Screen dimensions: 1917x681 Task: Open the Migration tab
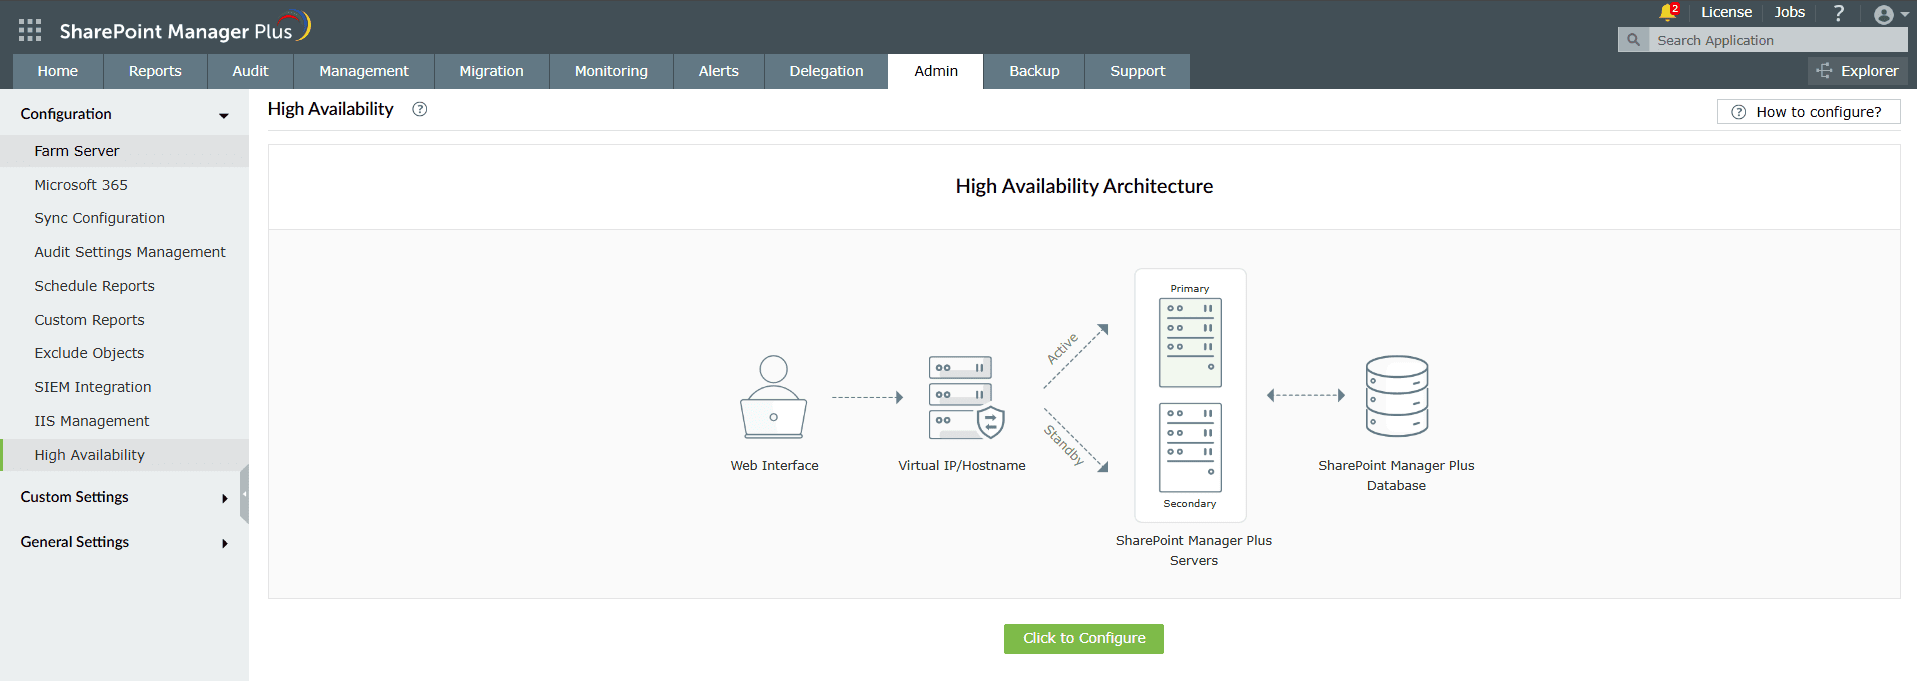tap(491, 71)
